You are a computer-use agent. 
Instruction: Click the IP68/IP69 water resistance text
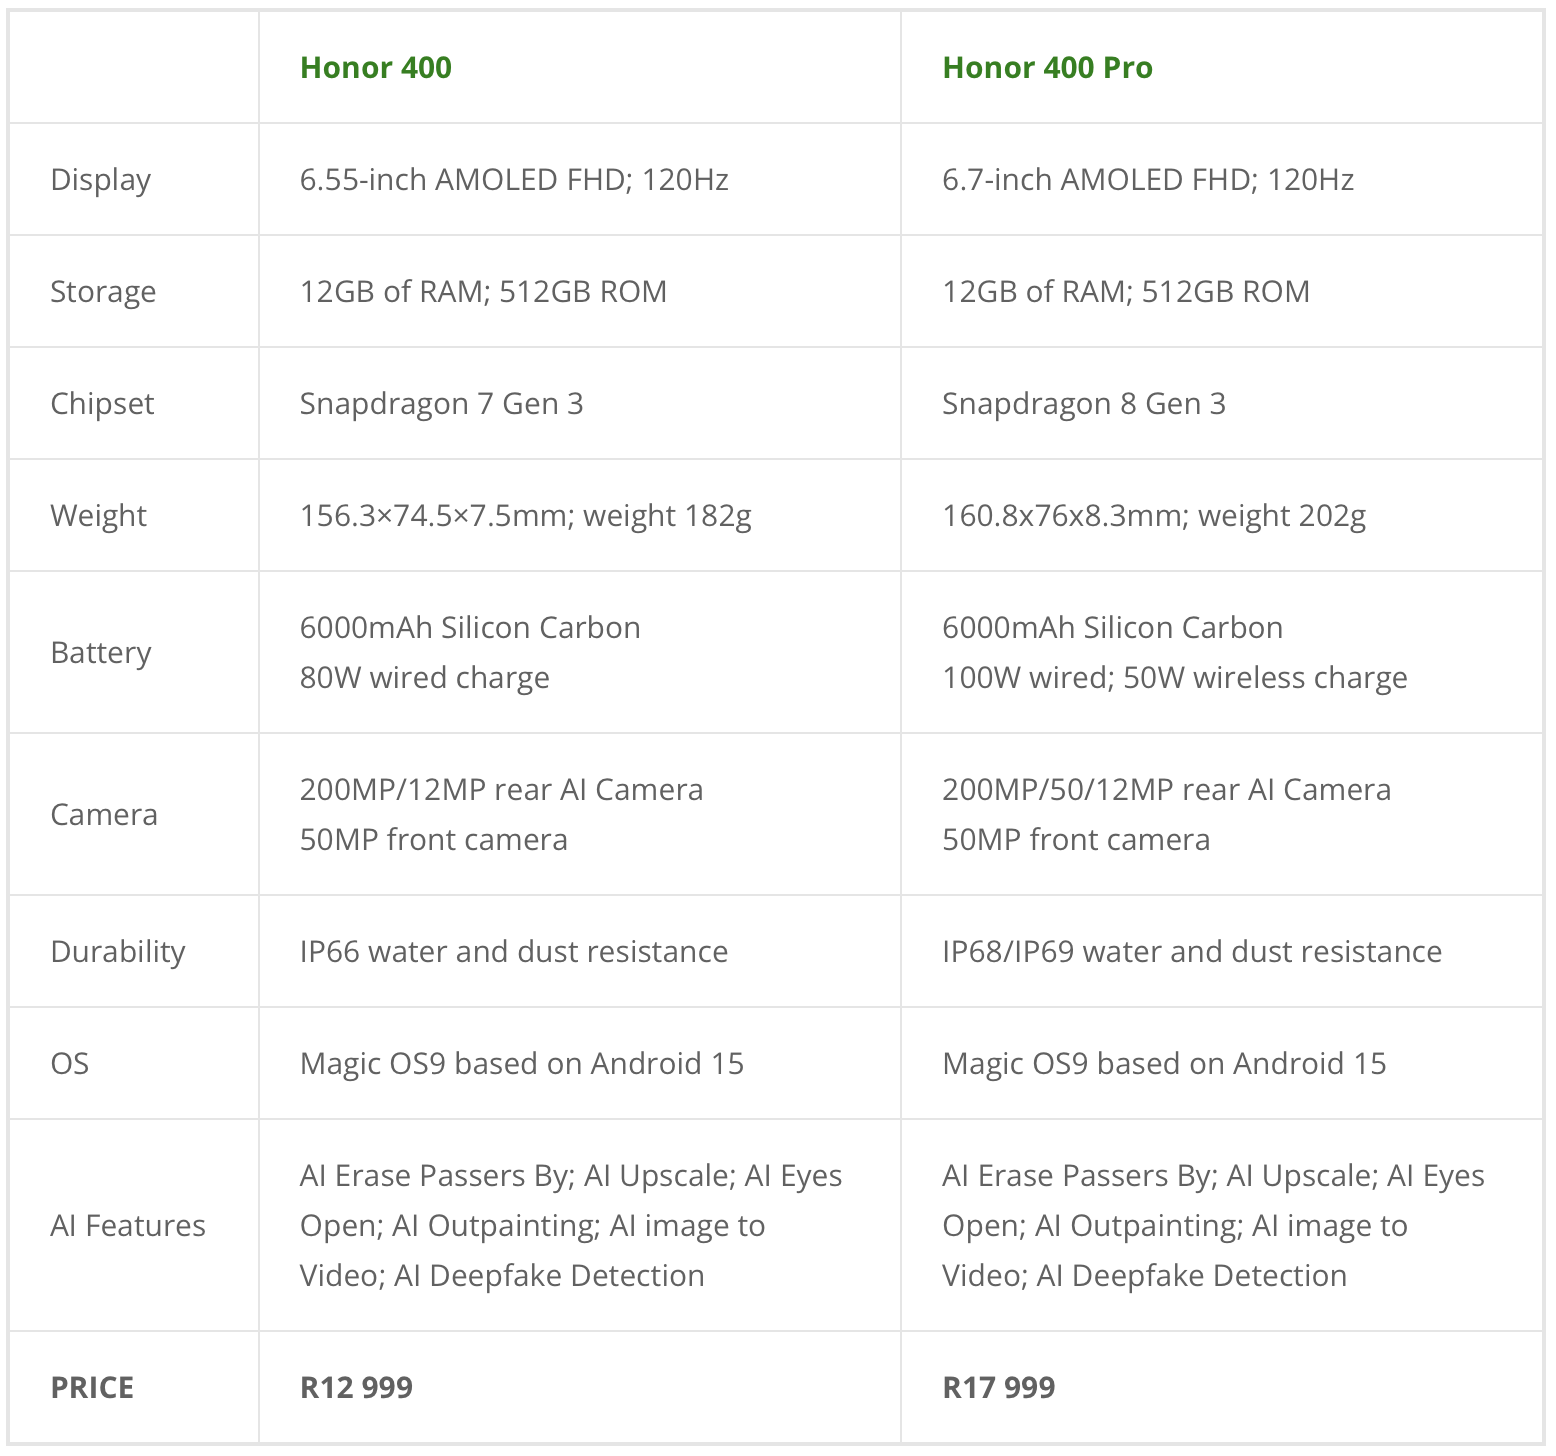(x=1191, y=952)
